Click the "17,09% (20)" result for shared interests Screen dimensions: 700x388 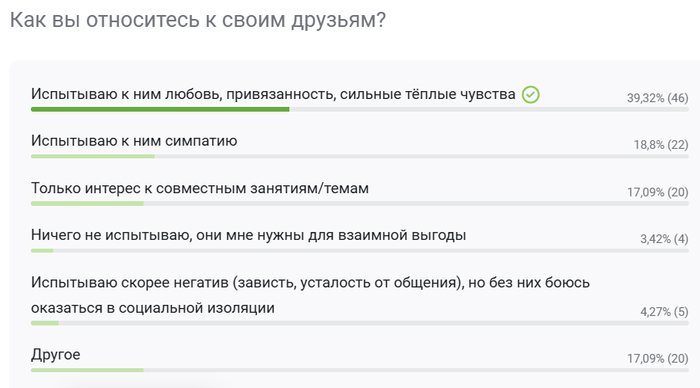[658, 192]
